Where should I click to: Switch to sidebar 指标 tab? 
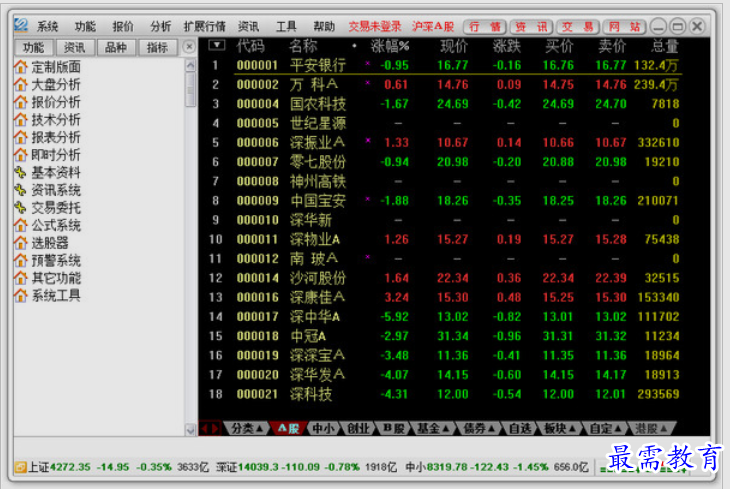coord(157,48)
